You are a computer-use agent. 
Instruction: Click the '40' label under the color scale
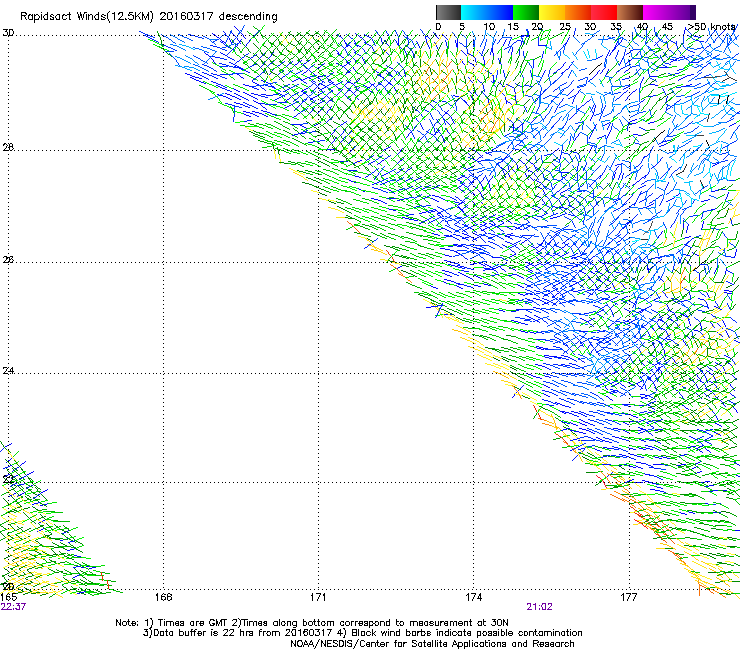642,27
